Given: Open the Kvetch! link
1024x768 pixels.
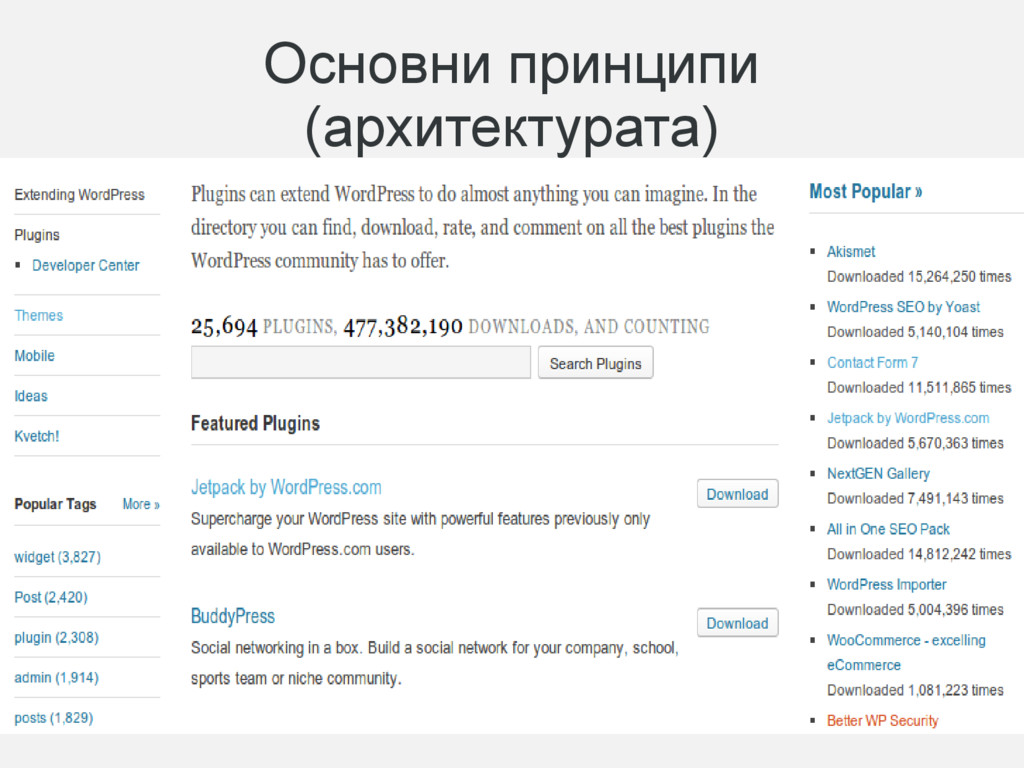Looking at the screenshot, I should [37, 436].
